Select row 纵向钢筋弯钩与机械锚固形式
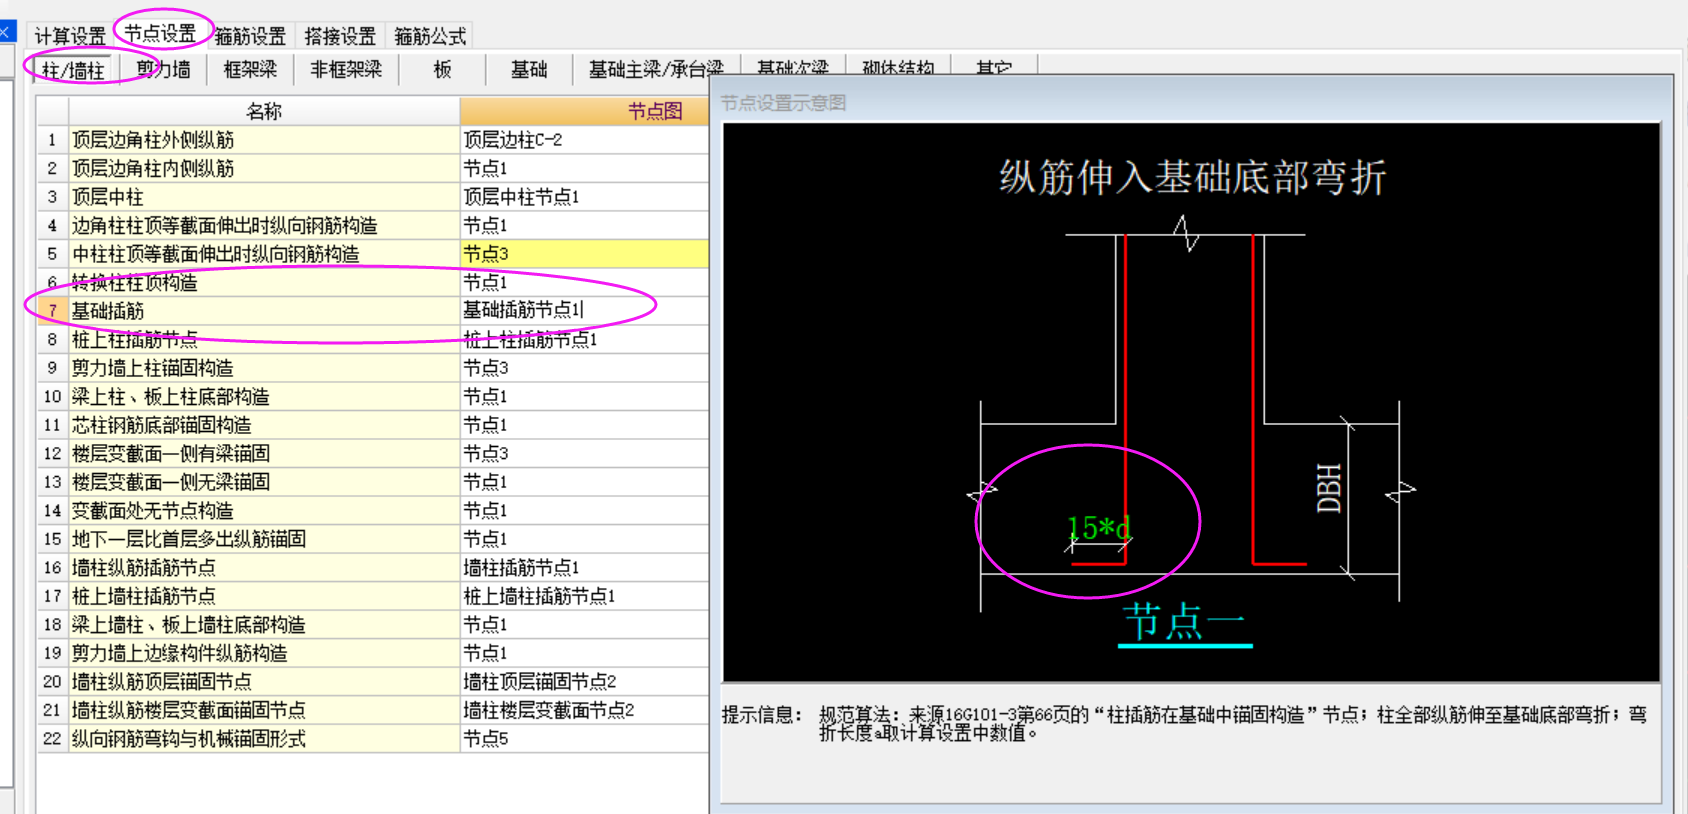Viewport: 1688px width, 814px height. tap(264, 738)
